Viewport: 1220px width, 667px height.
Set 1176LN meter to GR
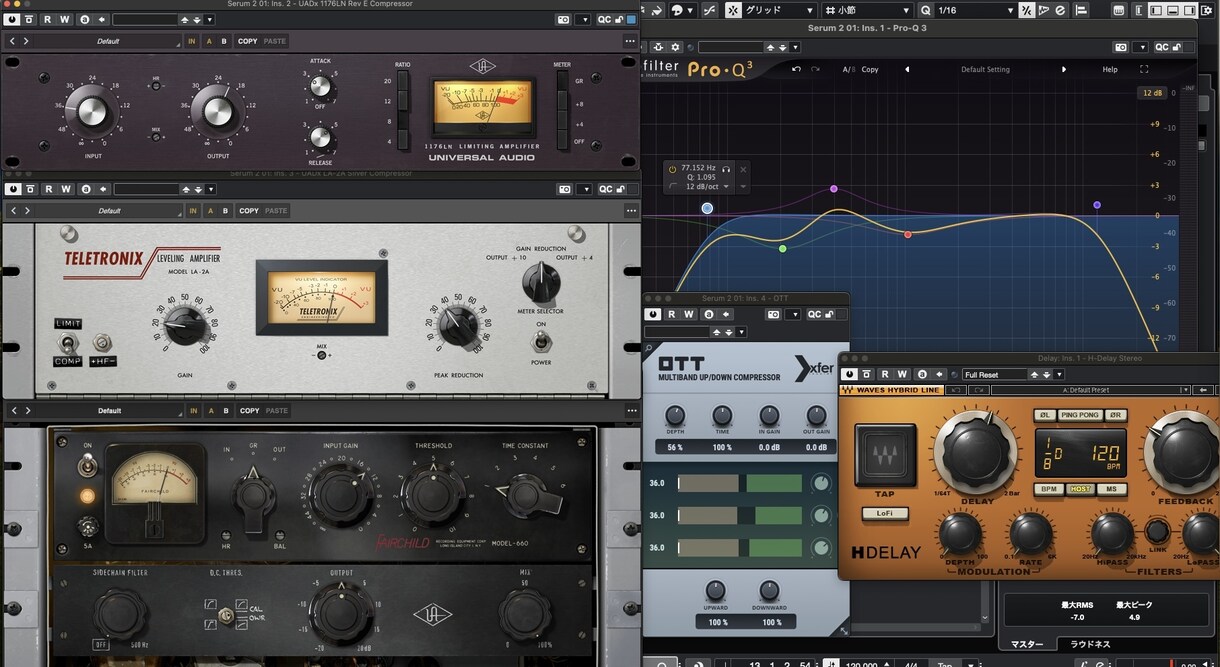coord(562,81)
